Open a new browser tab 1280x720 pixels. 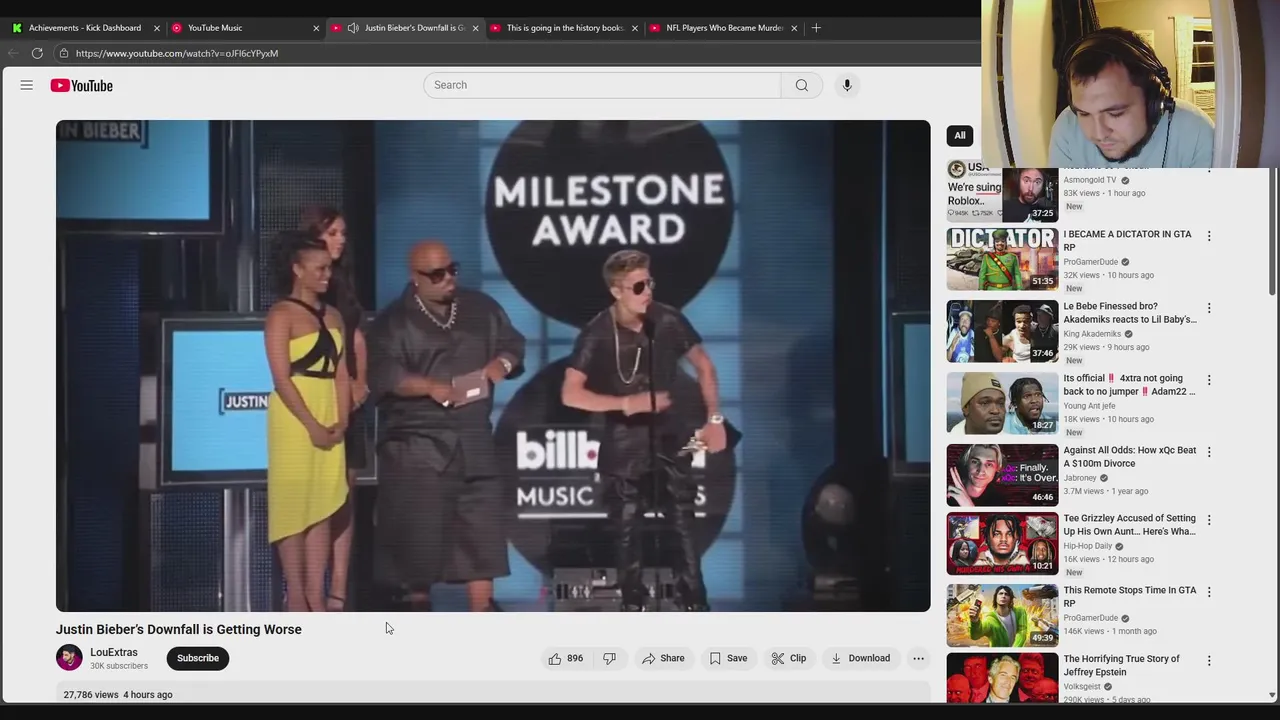tap(816, 28)
